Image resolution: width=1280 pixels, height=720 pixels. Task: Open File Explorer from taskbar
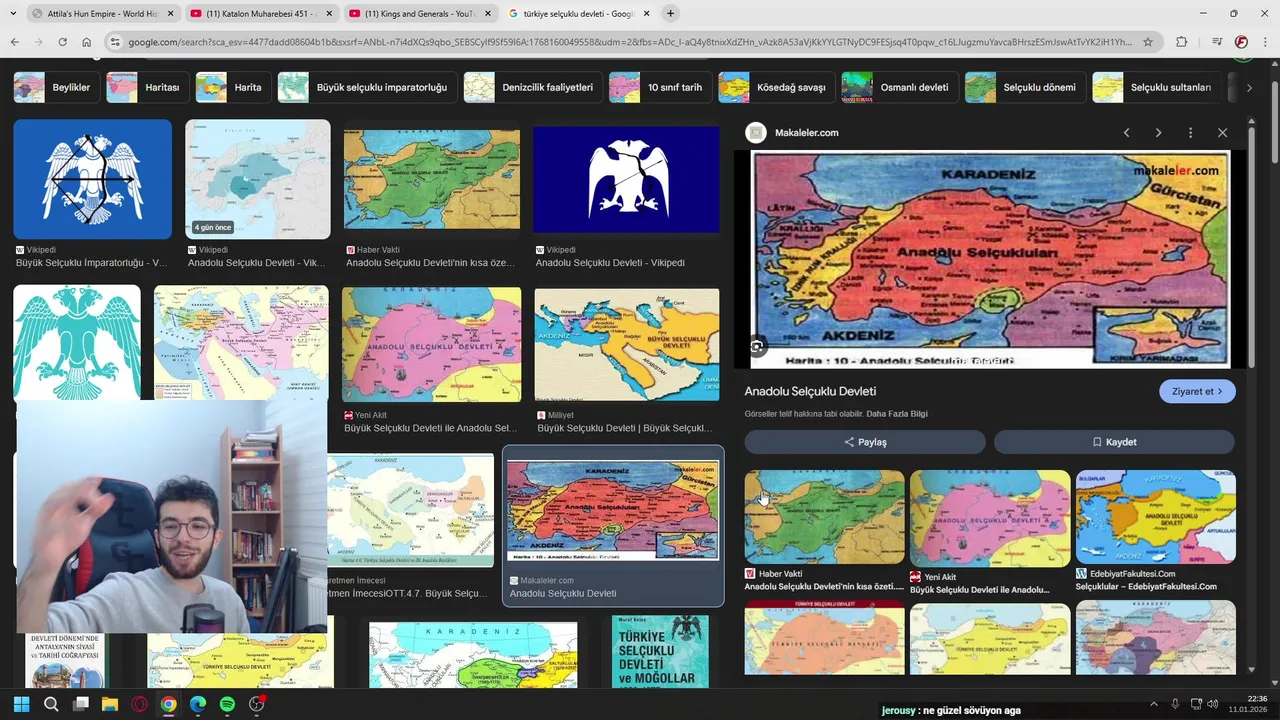110,704
